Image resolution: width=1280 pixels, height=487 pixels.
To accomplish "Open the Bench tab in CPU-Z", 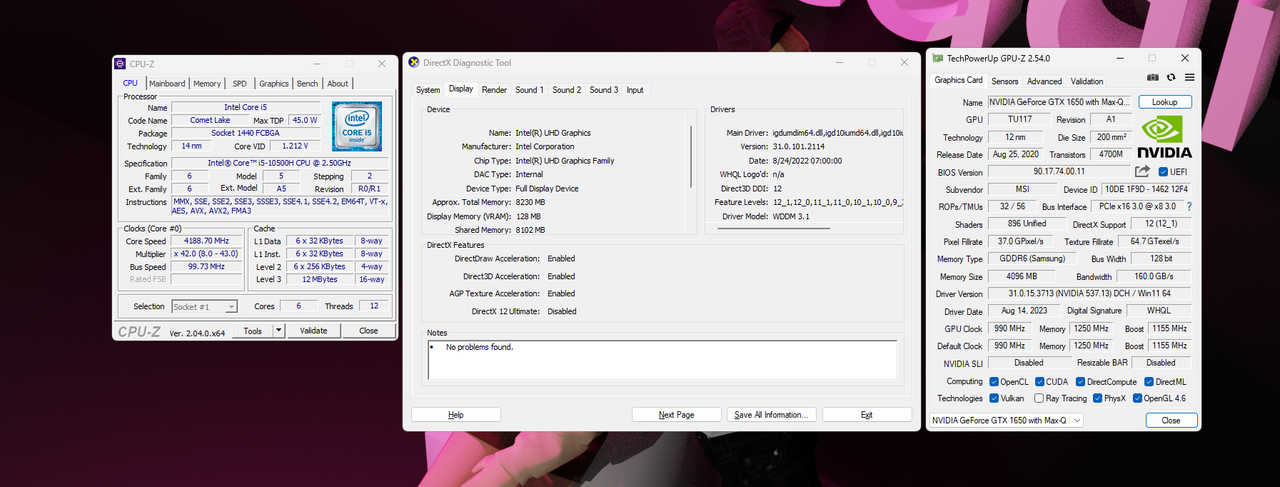I will pyautogui.click(x=308, y=84).
